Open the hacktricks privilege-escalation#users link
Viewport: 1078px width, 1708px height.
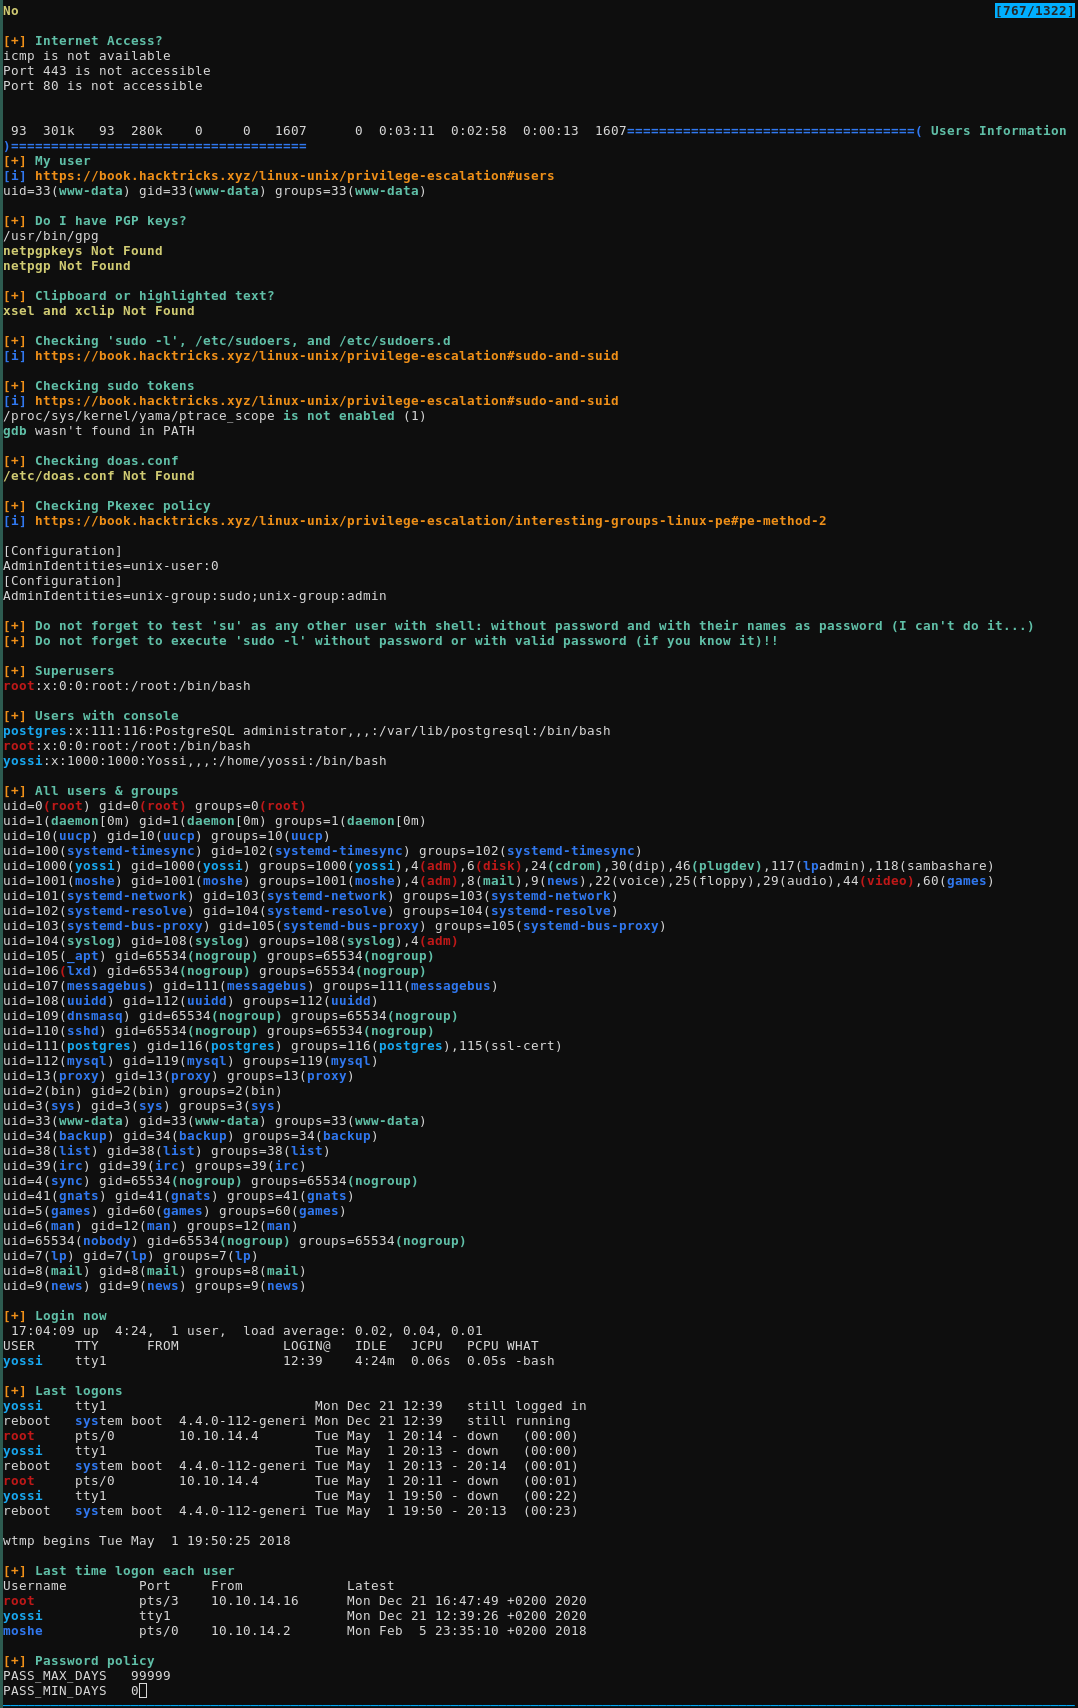(294, 176)
